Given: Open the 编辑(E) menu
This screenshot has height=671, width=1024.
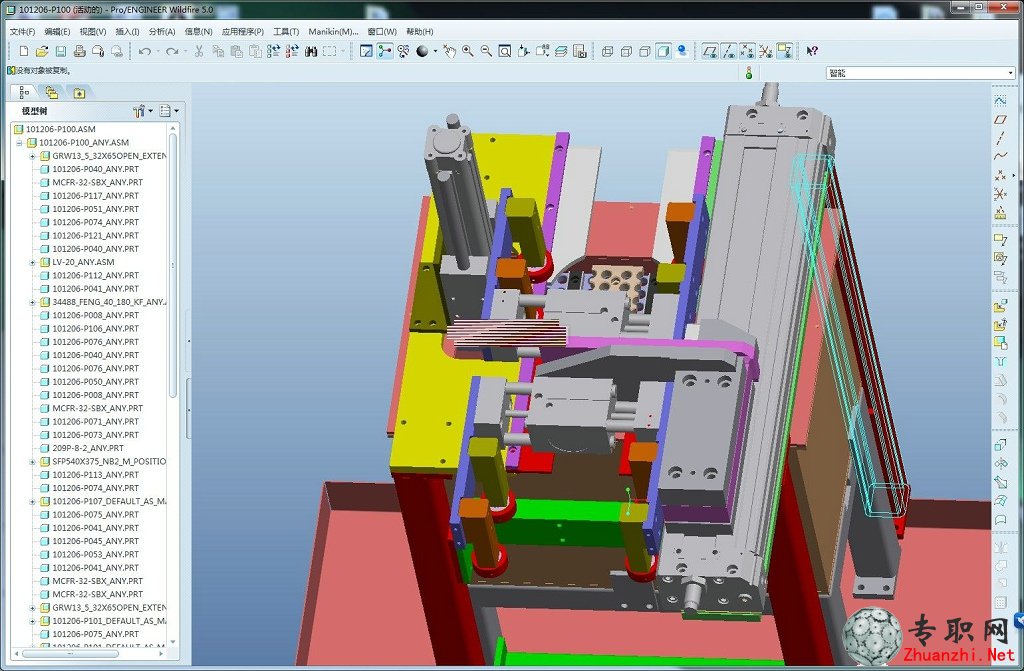Looking at the screenshot, I should tap(57, 31).
